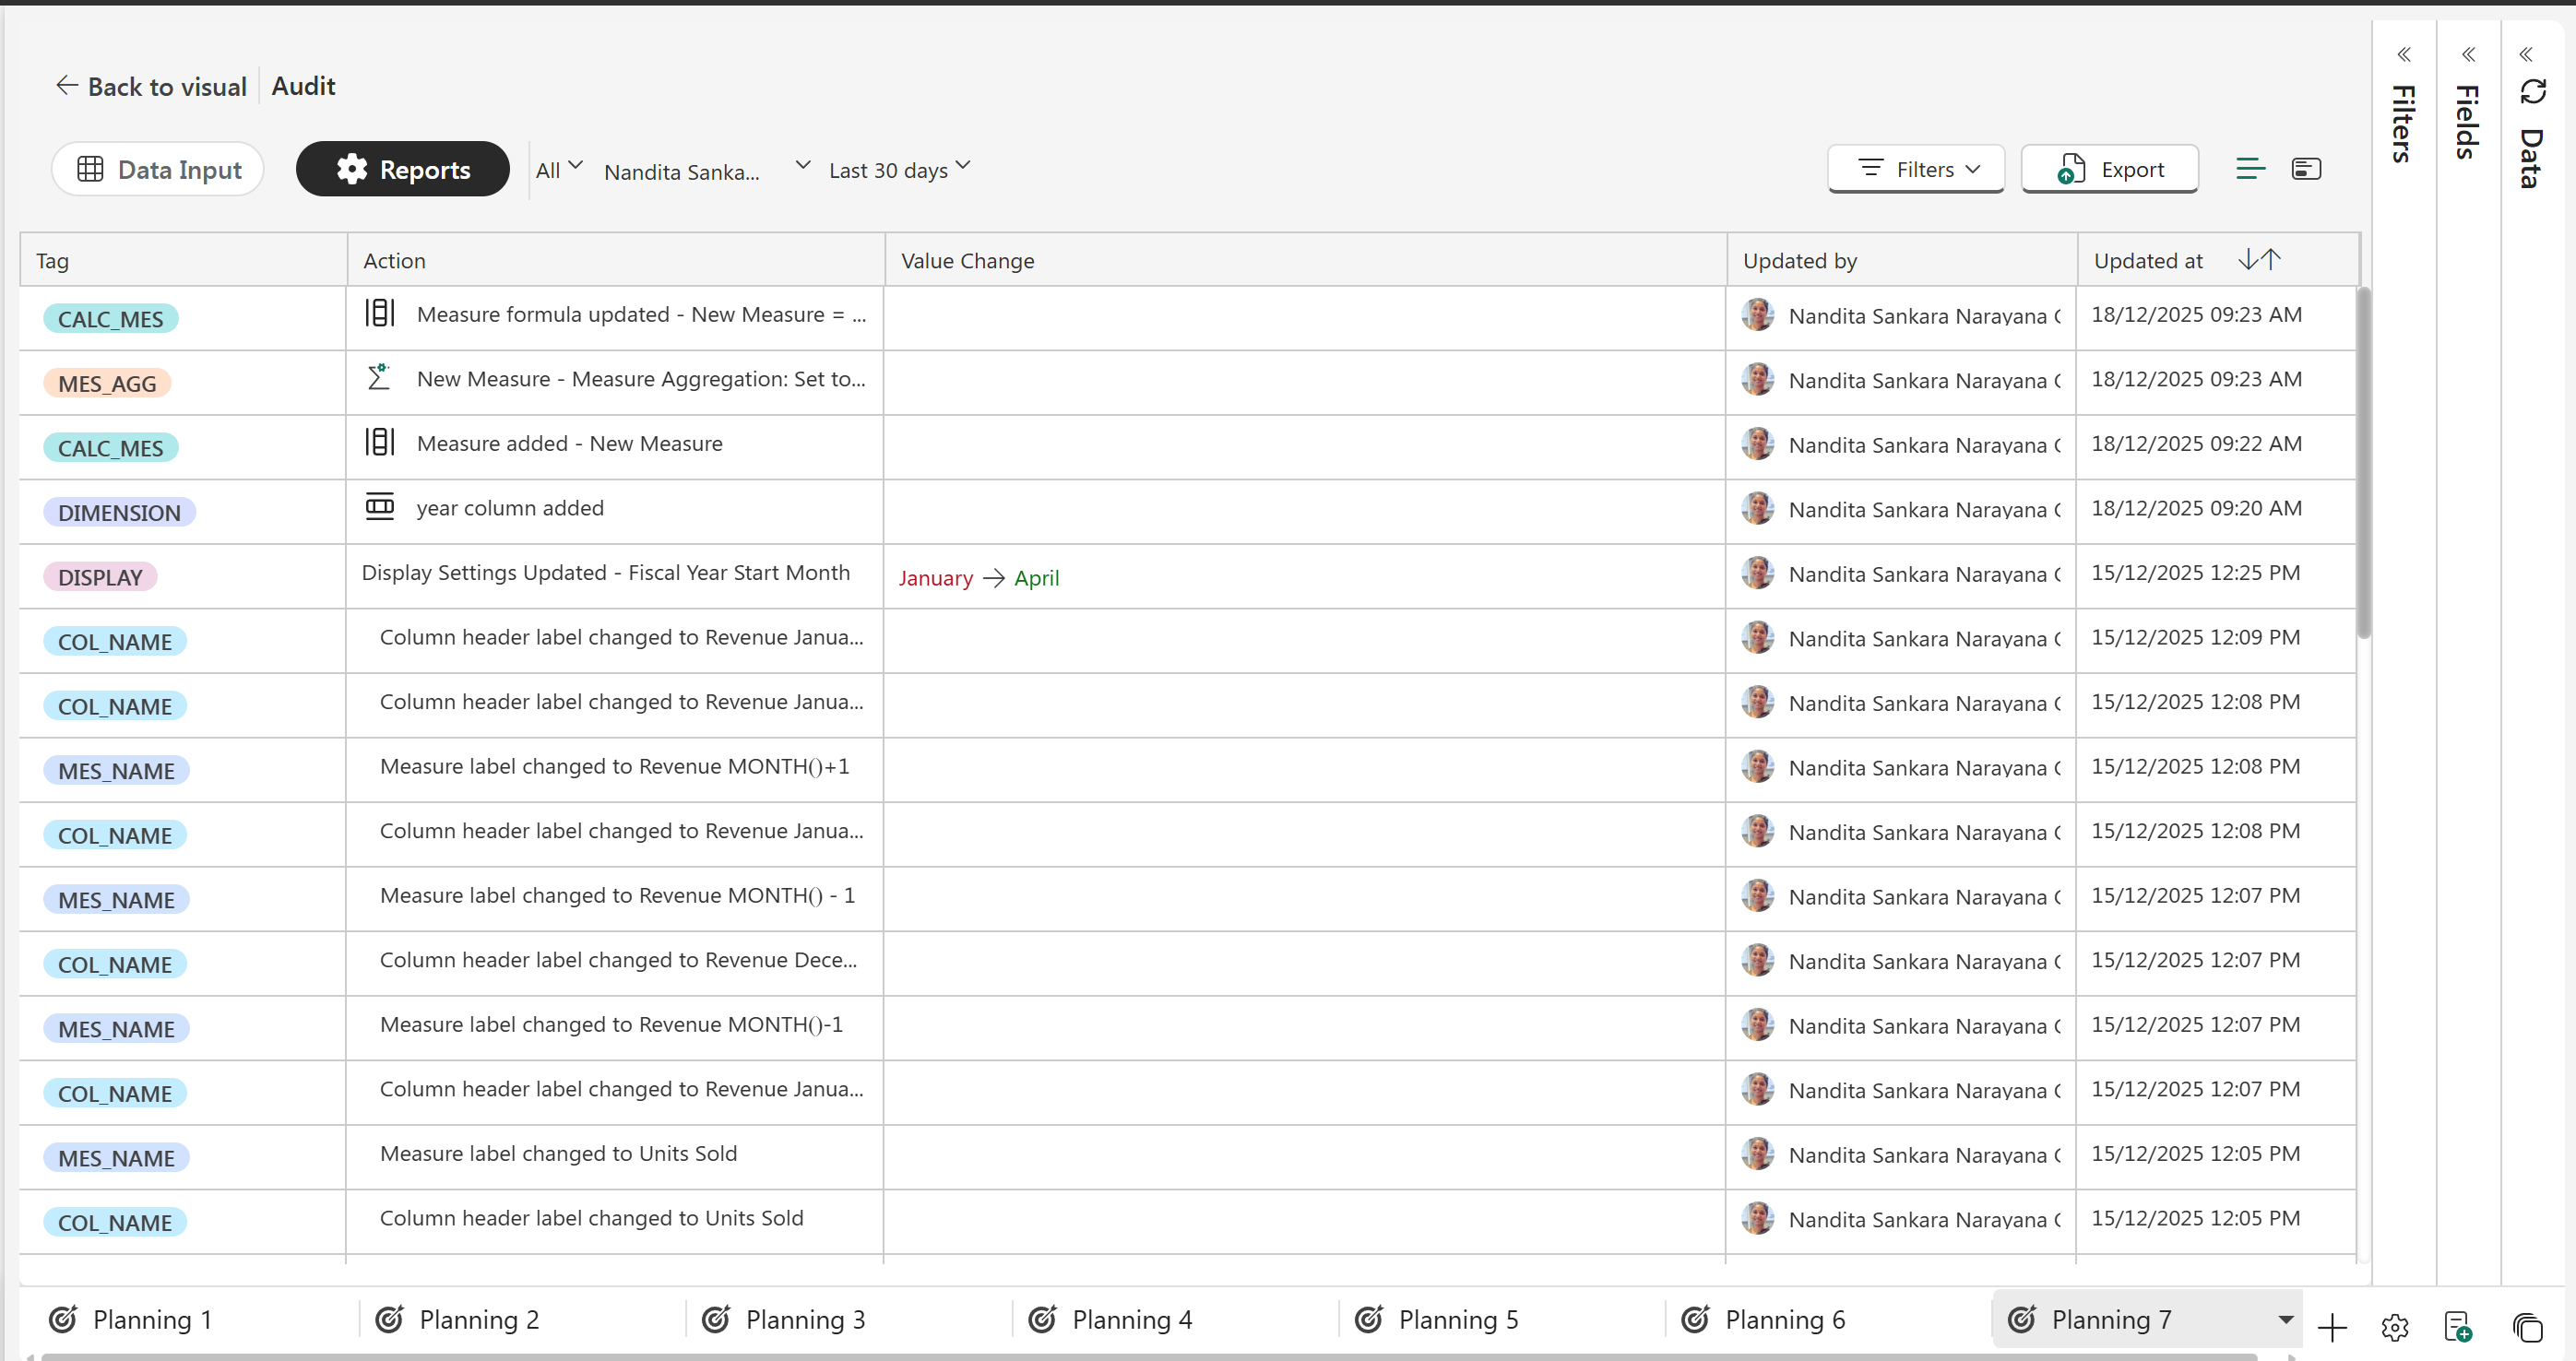Click the add new page plus icon
Image resolution: width=2576 pixels, height=1361 pixels.
tap(2332, 1327)
